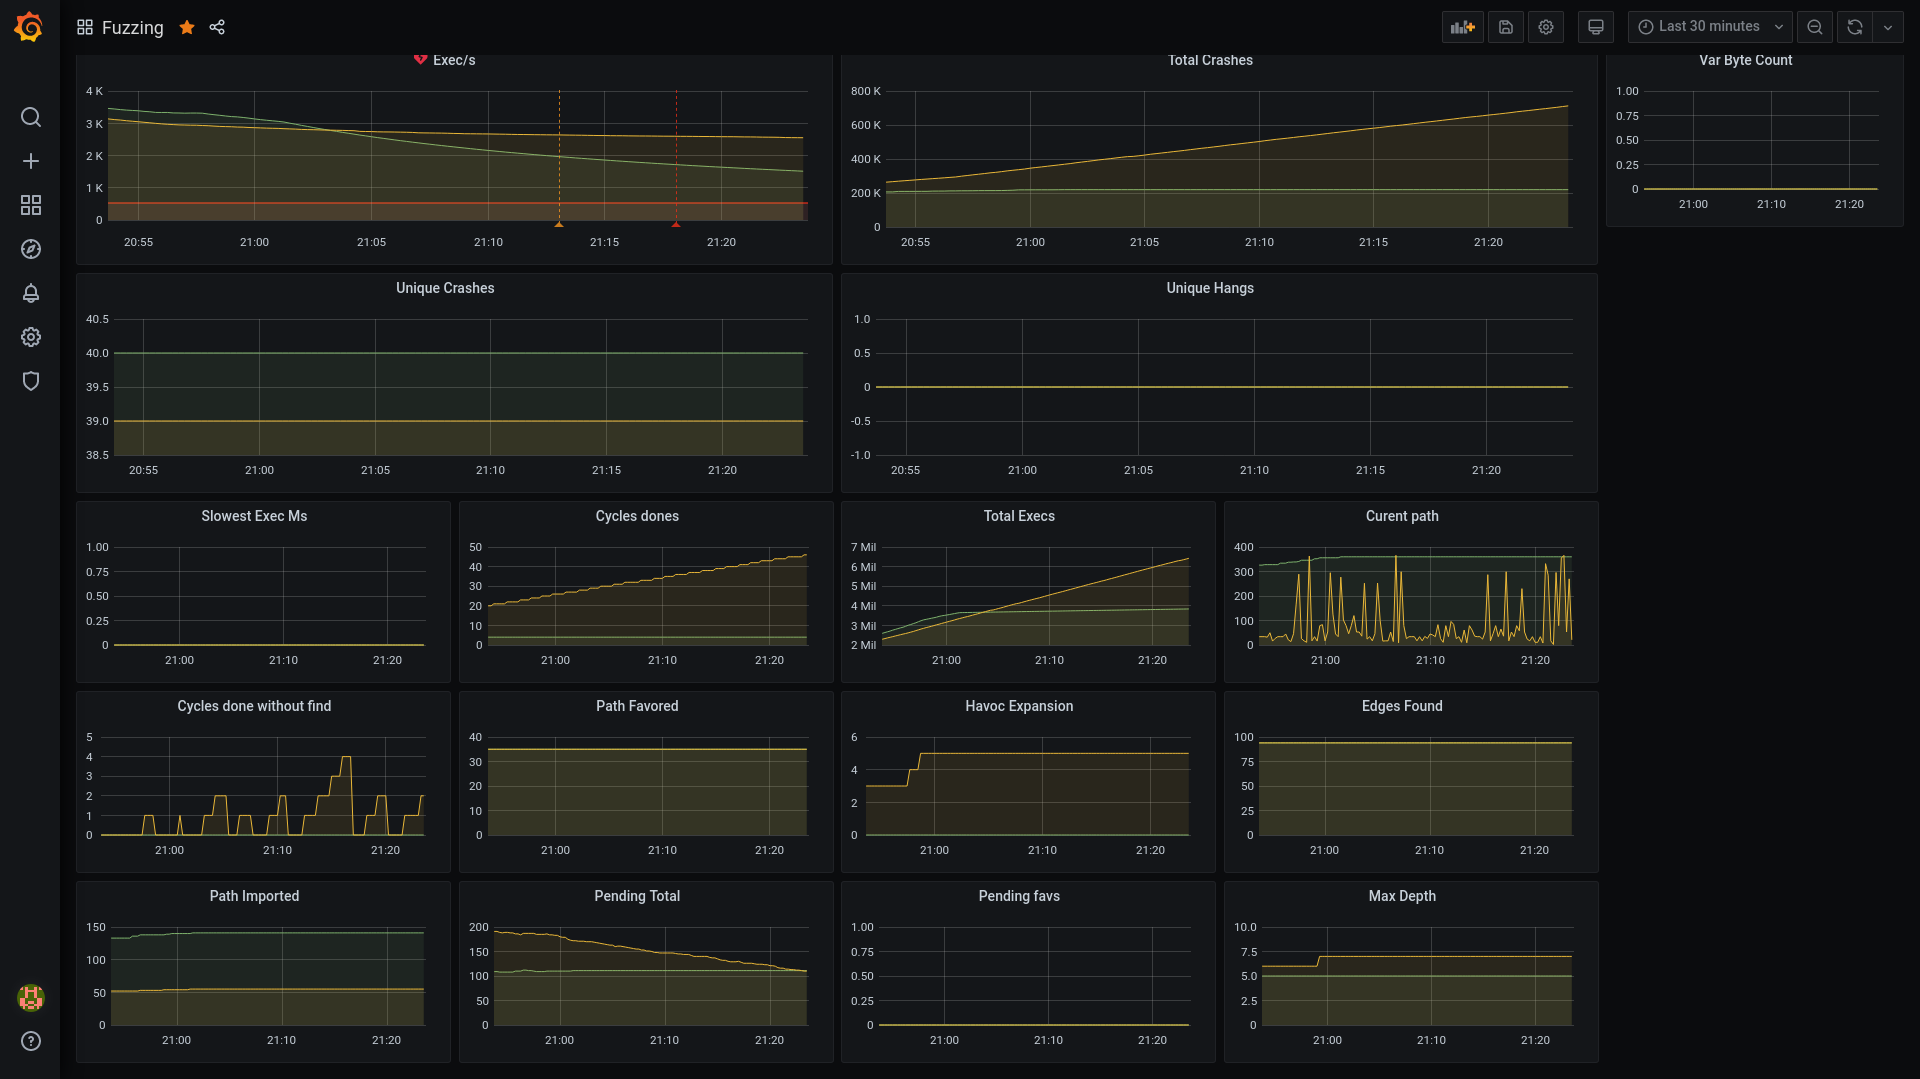Open the Explore compass in the sidebar
Image resolution: width=1920 pixels, height=1079 pixels.
31,249
